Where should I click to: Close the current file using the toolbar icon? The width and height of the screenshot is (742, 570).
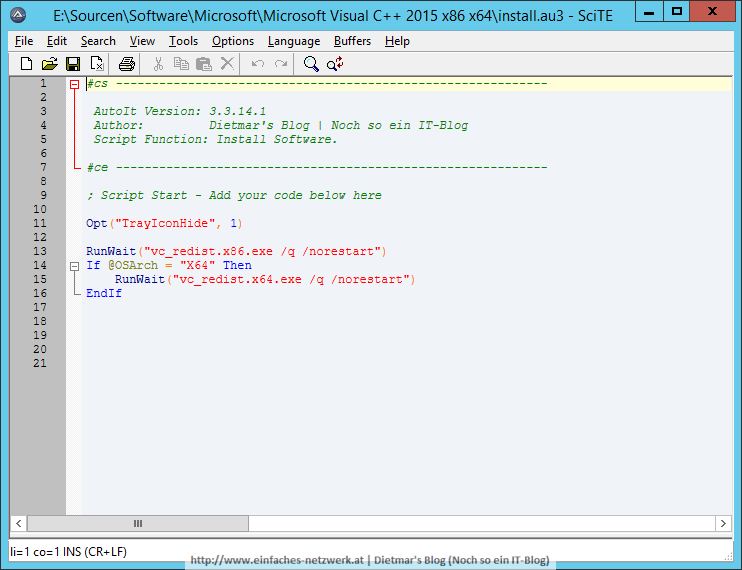(x=97, y=63)
